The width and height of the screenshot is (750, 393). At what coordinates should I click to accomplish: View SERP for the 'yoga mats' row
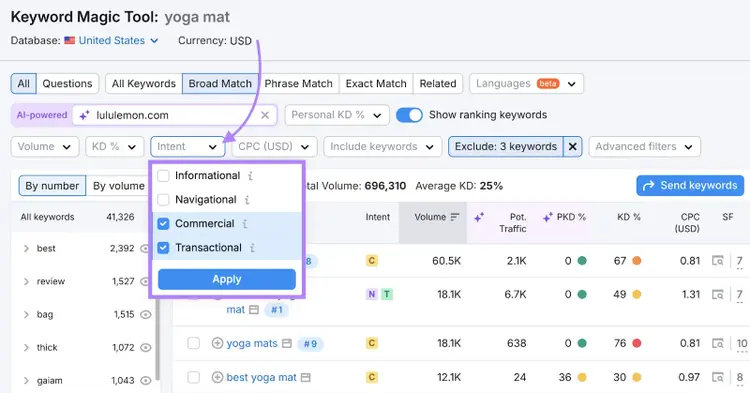(x=717, y=343)
